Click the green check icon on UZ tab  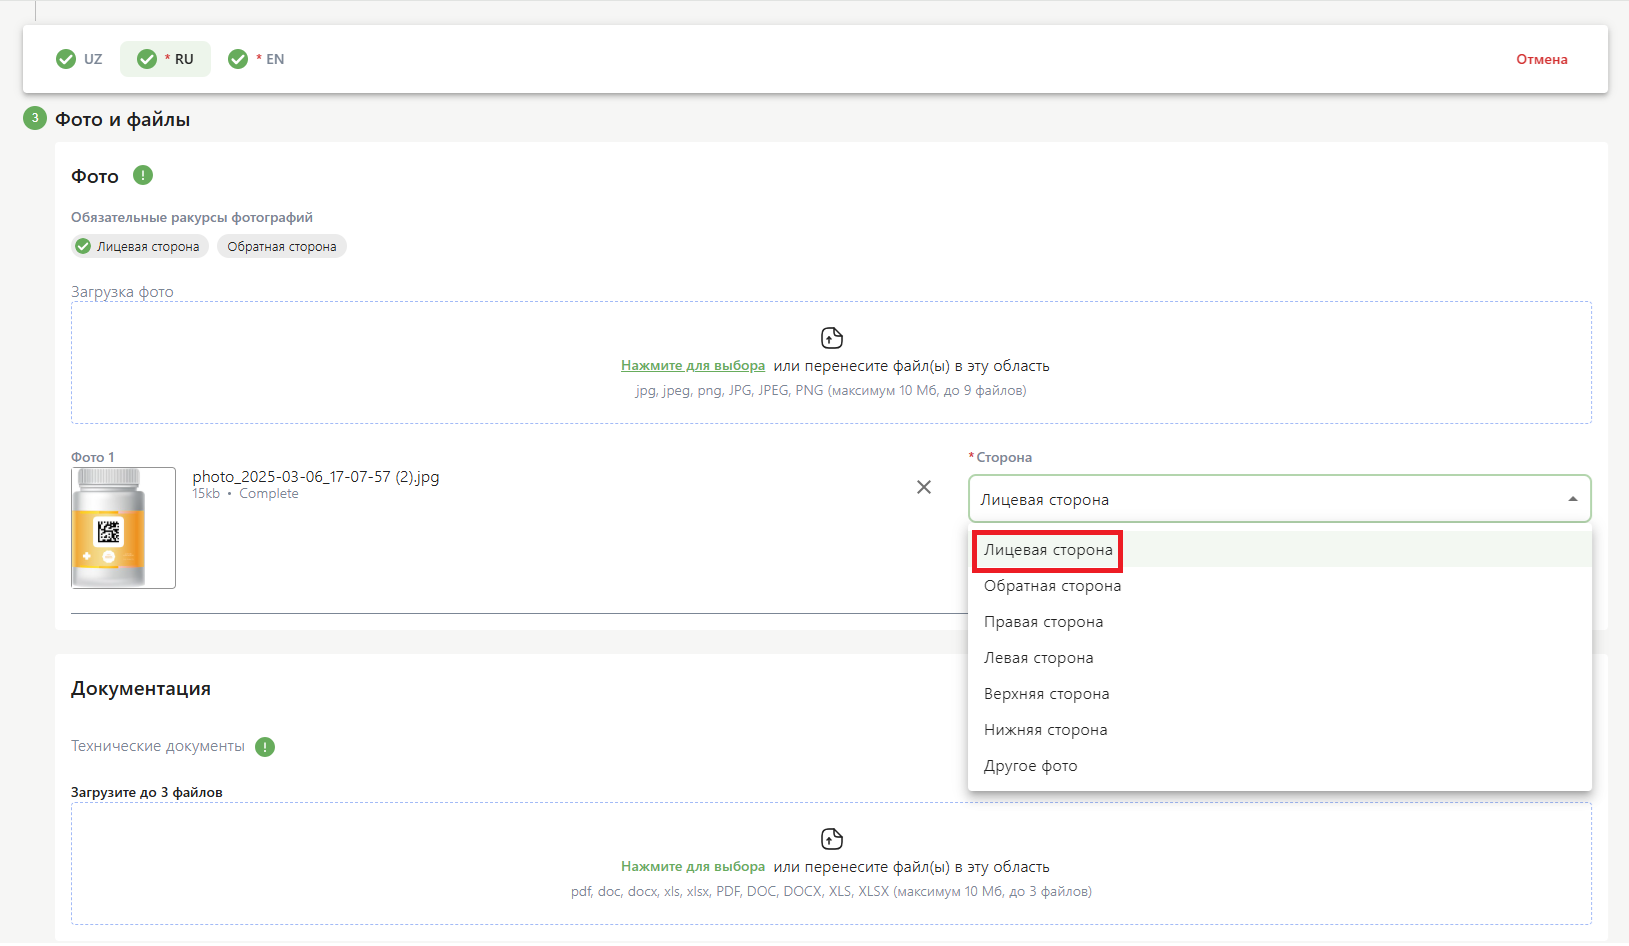pos(66,59)
